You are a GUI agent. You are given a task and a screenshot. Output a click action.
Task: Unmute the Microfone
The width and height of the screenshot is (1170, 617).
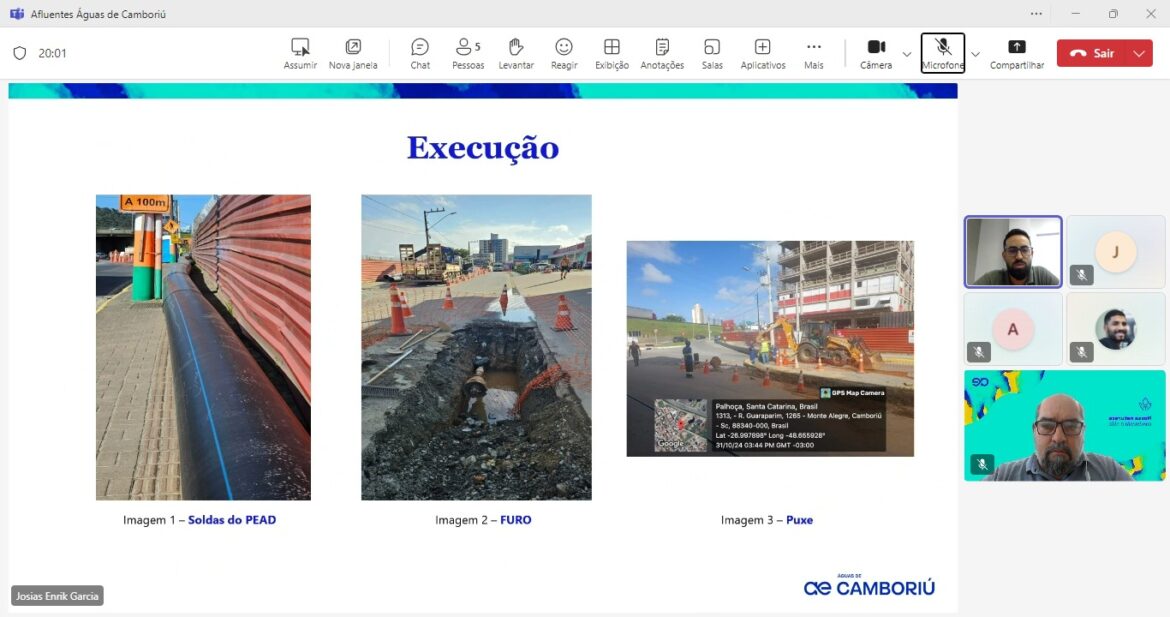[943, 53]
